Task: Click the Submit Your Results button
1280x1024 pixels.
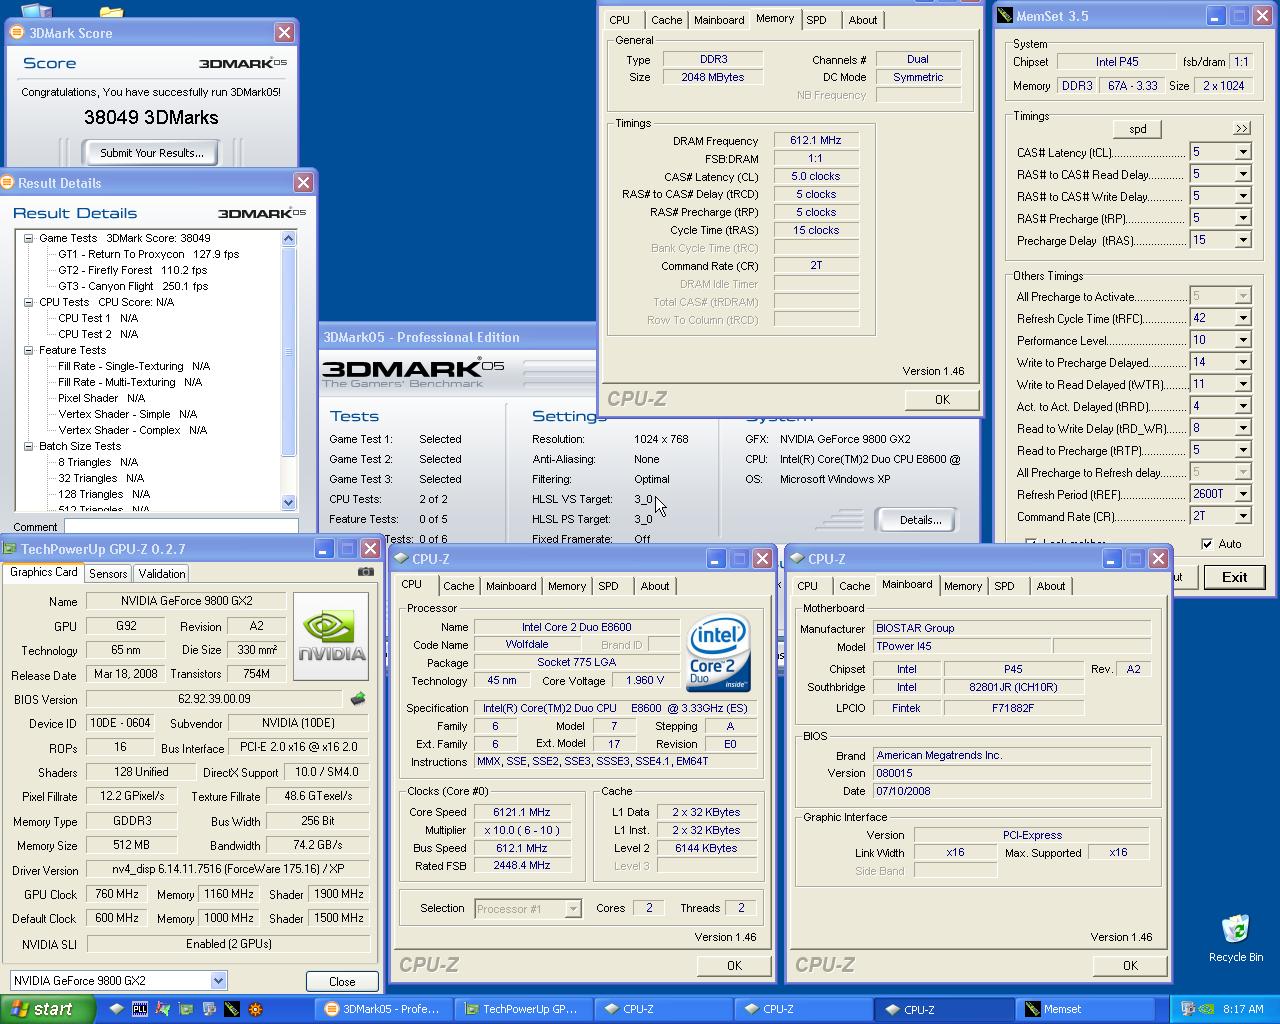Action: click(x=152, y=153)
